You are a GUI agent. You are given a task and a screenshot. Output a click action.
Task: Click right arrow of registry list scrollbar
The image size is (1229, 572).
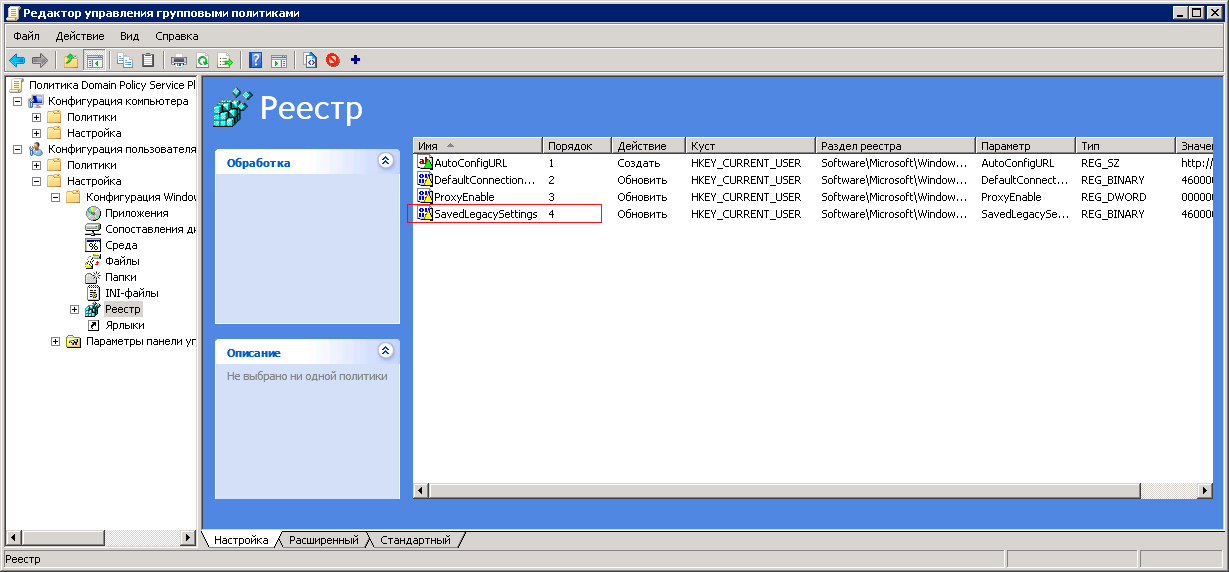[1206, 490]
